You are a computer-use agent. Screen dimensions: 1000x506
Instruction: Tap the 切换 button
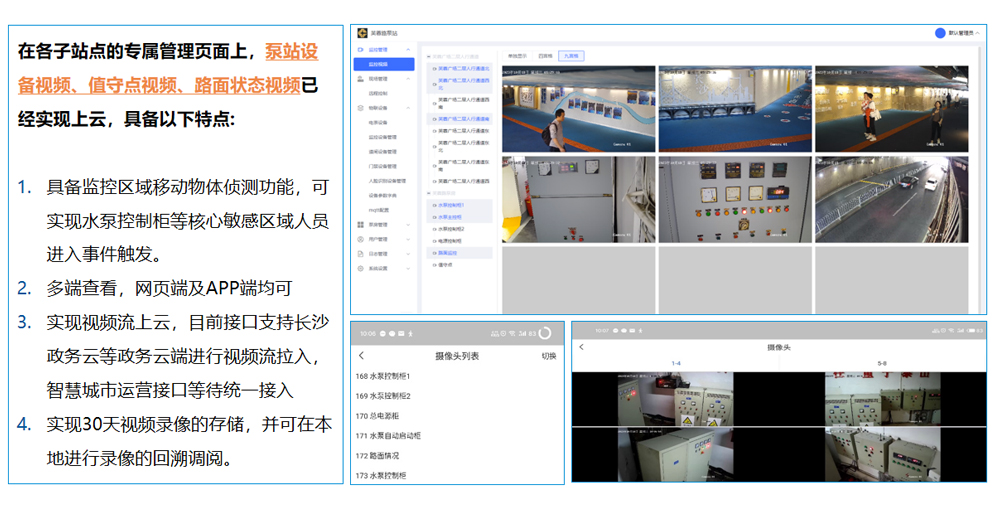(x=549, y=356)
